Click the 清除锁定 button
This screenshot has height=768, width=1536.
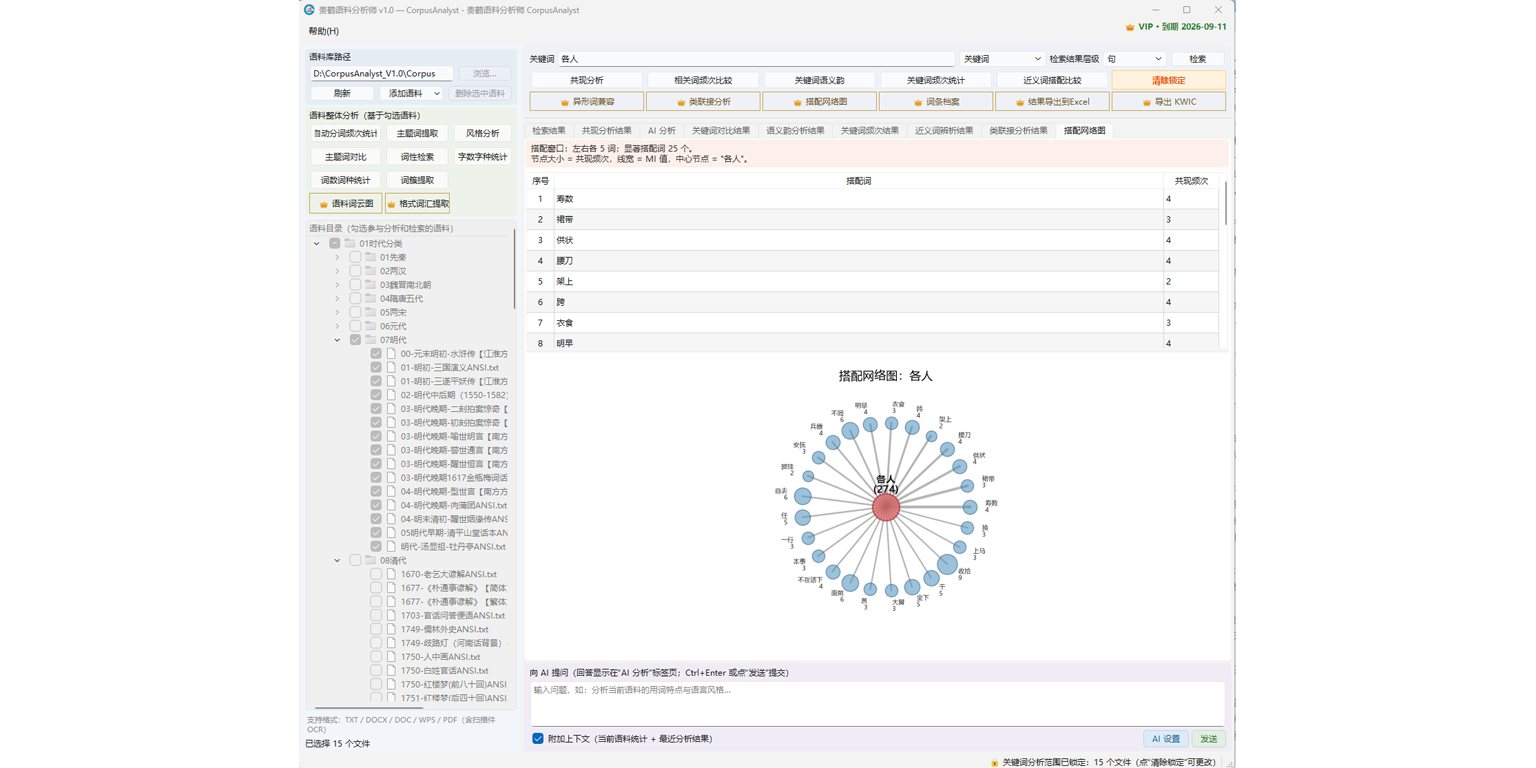[1168, 80]
